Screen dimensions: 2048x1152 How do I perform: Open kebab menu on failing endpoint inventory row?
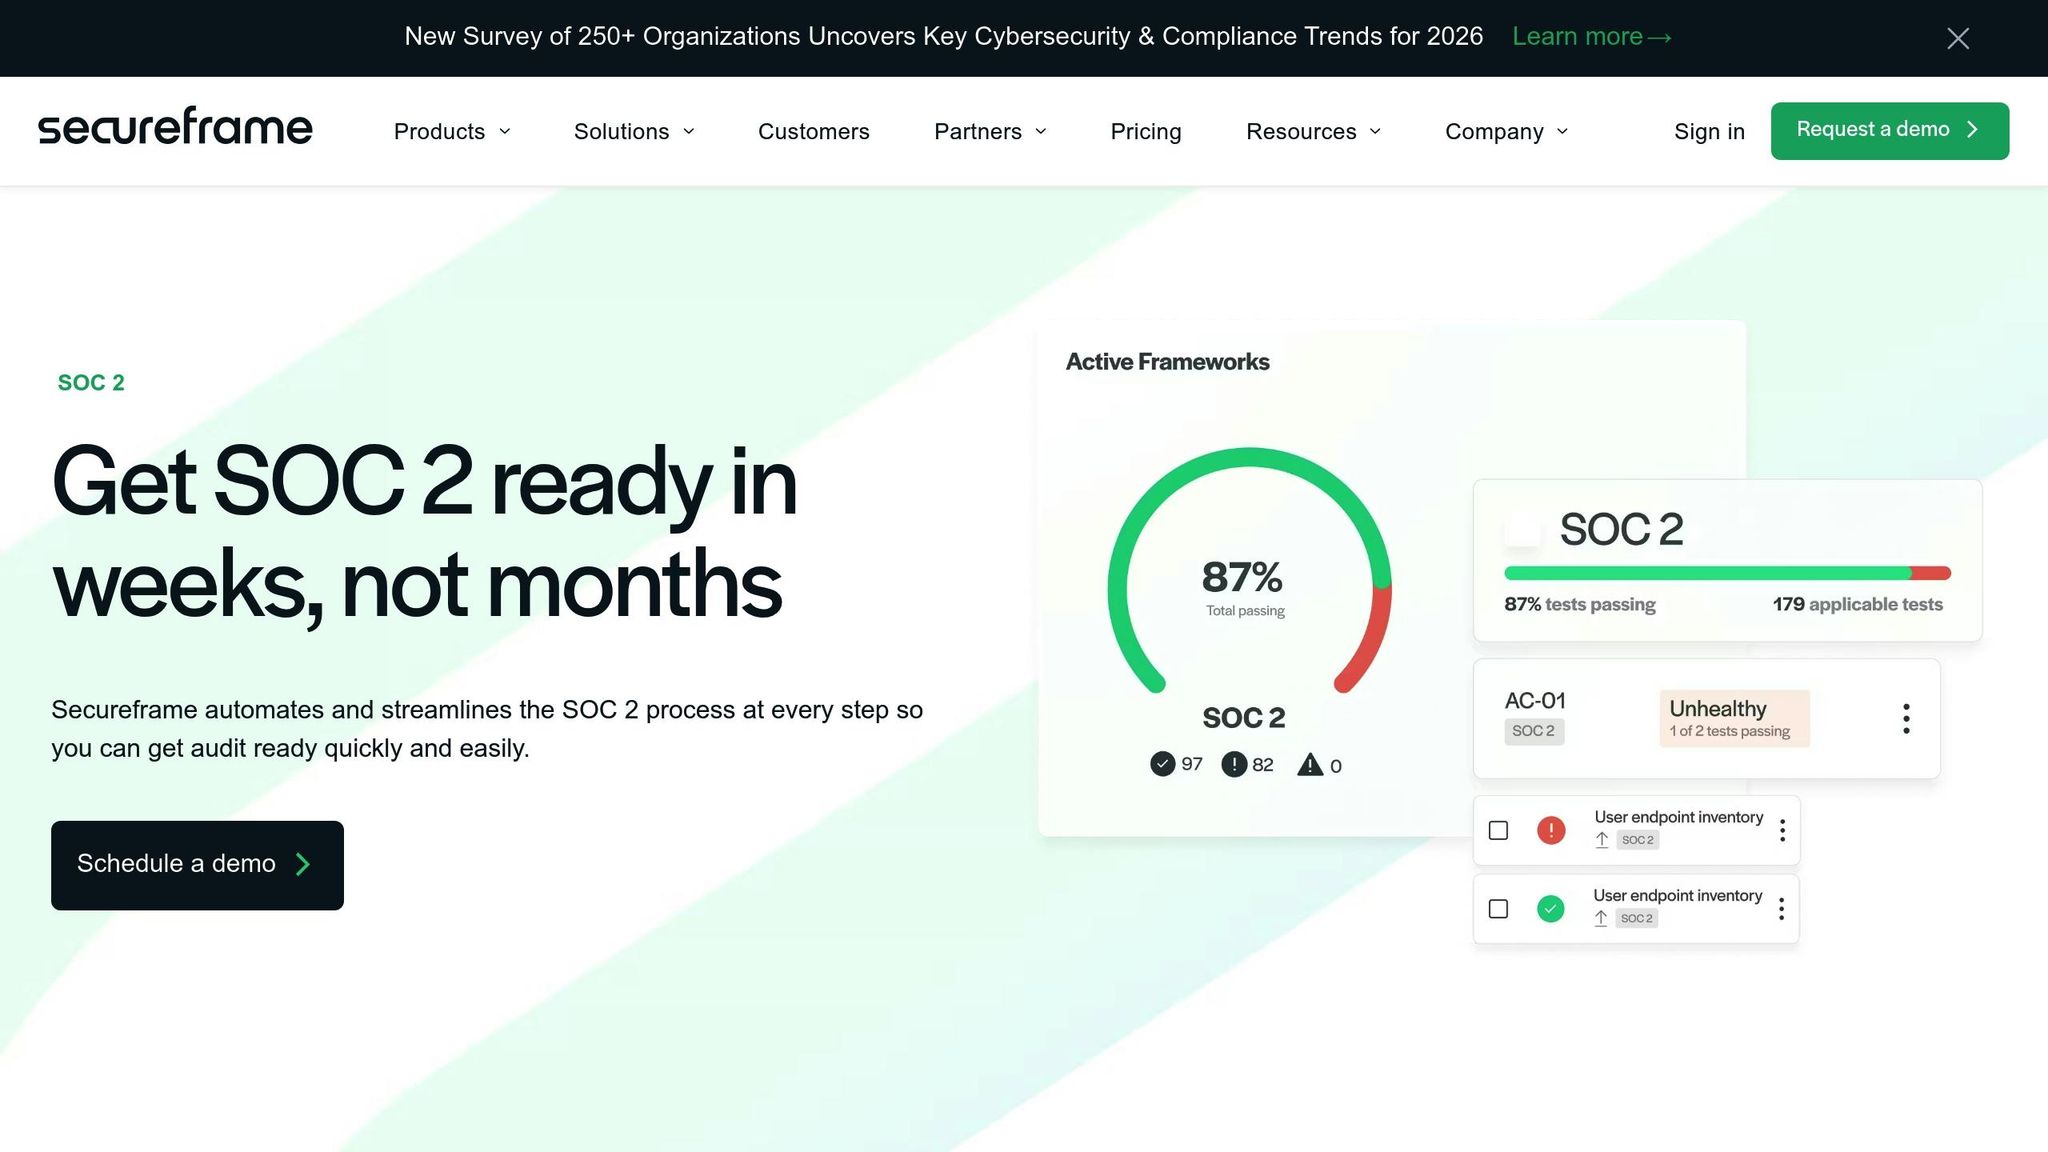coord(1782,830)
